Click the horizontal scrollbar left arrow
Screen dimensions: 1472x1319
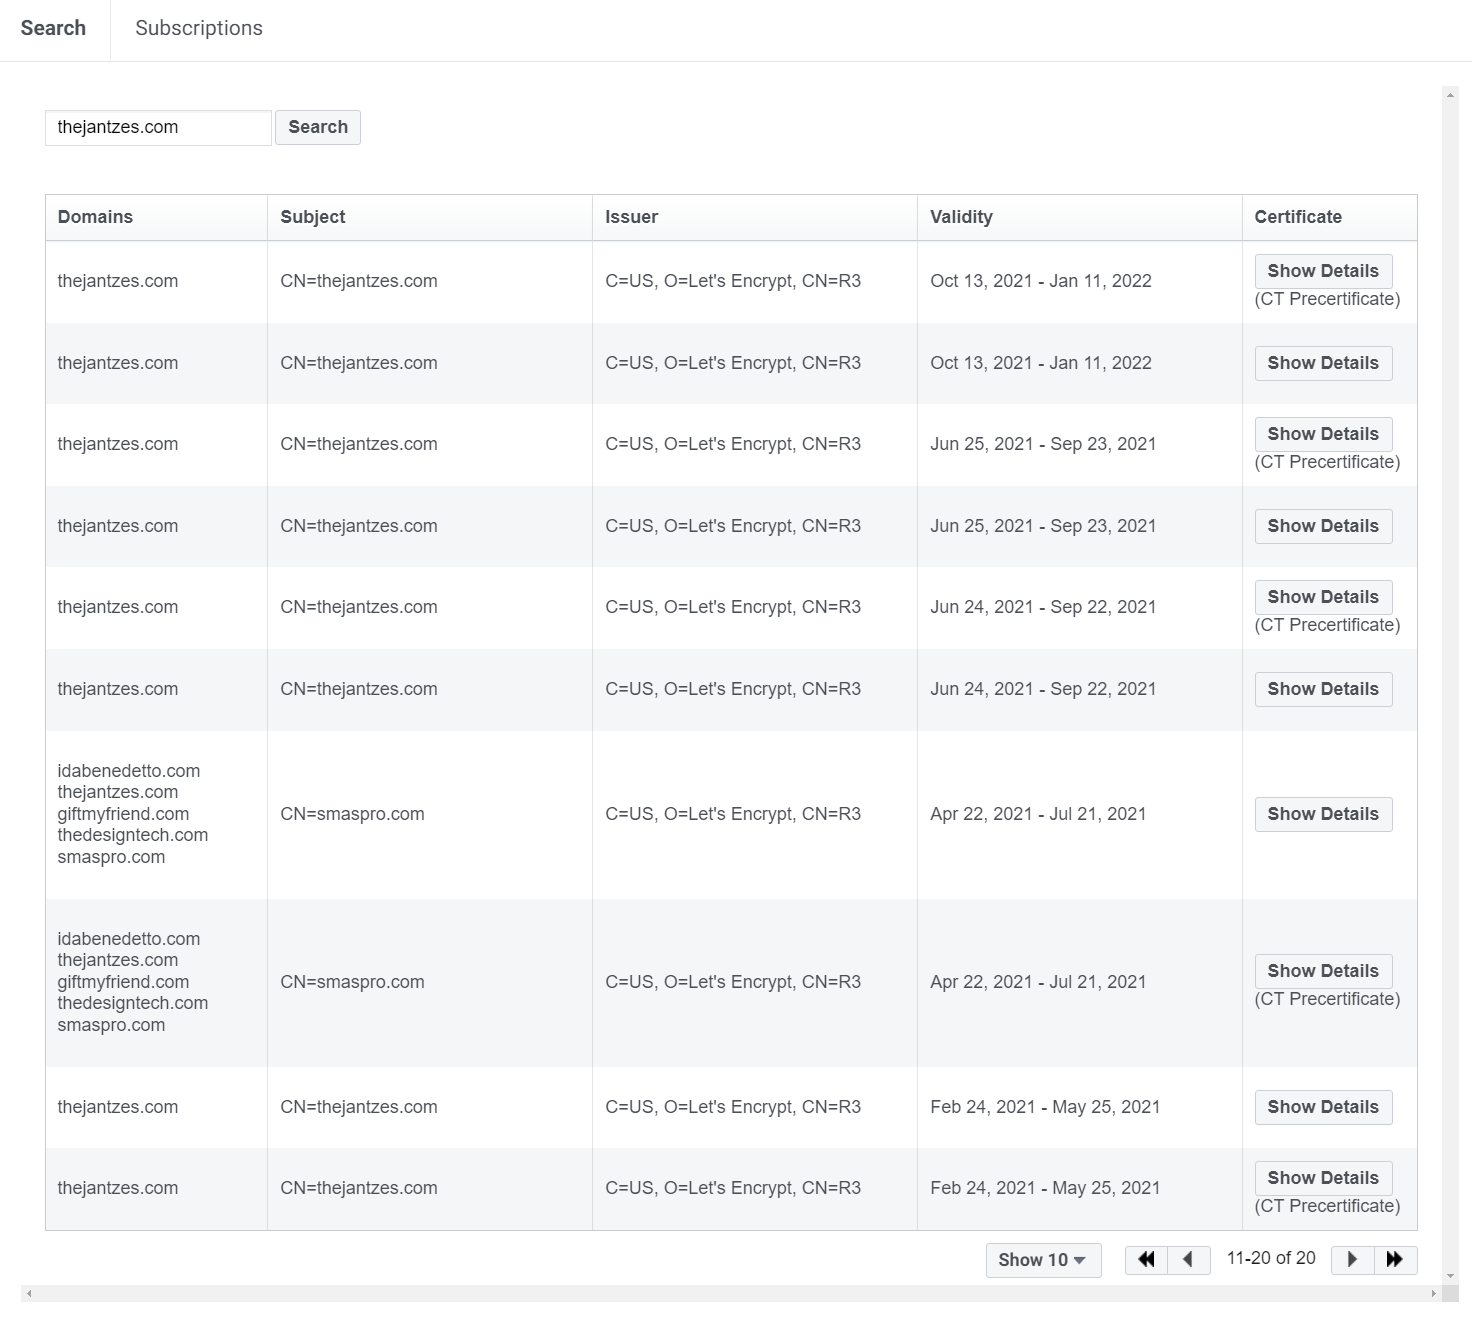29,1293
